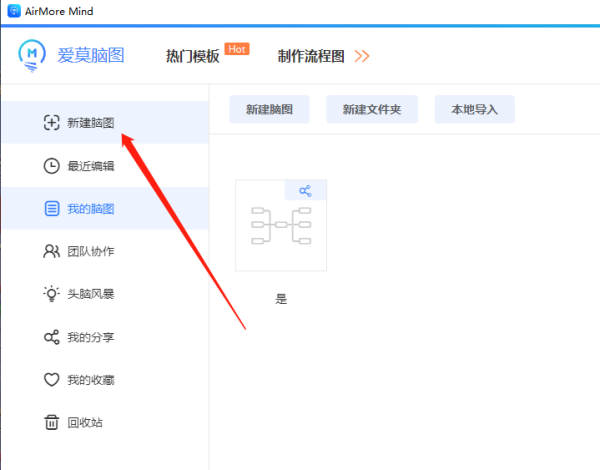The width and height of the screenshot is (600, 470).
Task: Click the AirMore Mind title bar app icon
Action: point(14,11)
